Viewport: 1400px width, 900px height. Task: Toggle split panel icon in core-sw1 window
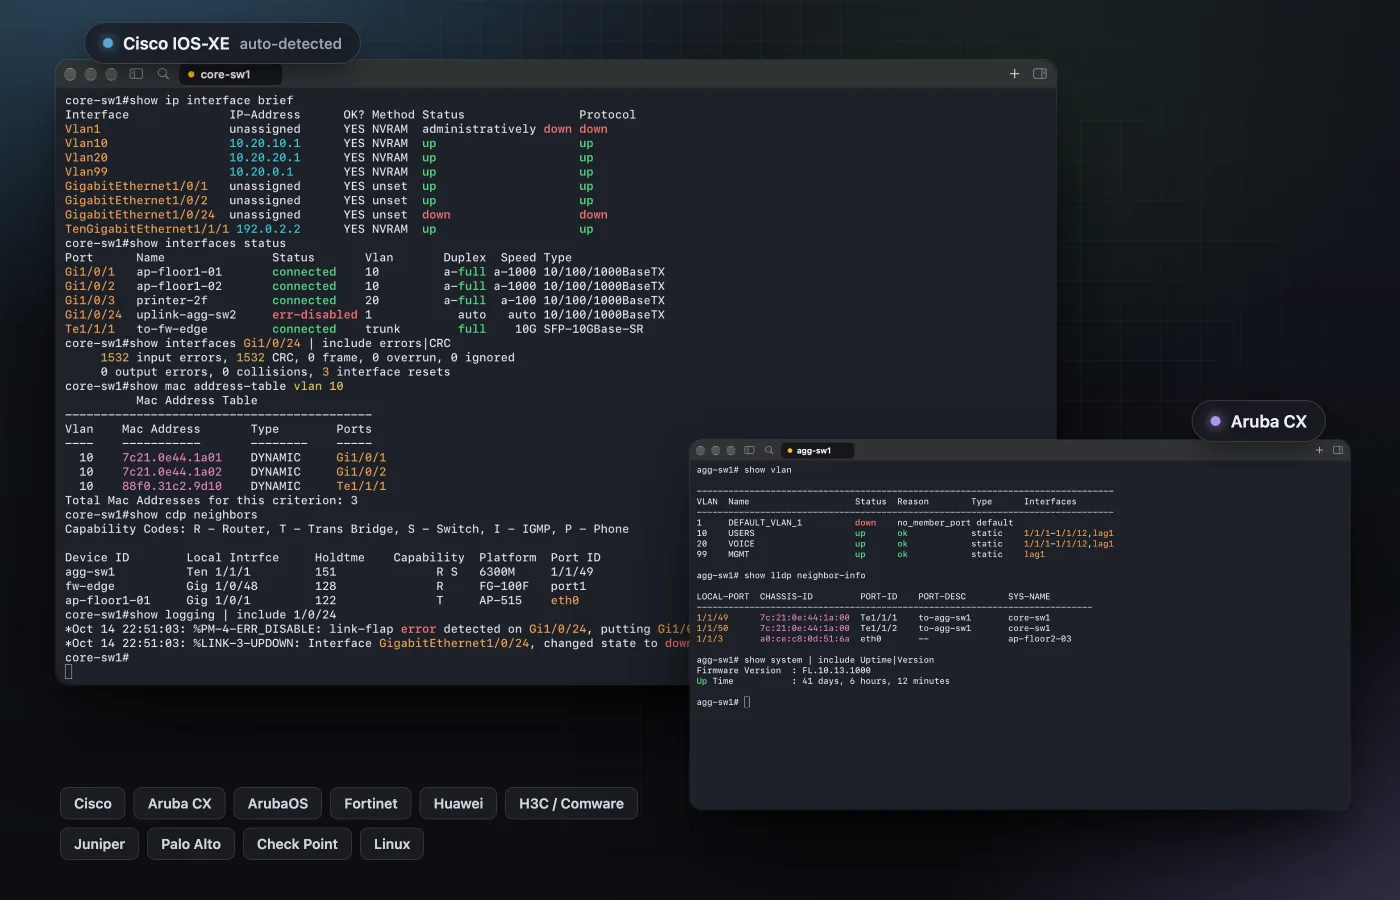(x=1040, y=74)
